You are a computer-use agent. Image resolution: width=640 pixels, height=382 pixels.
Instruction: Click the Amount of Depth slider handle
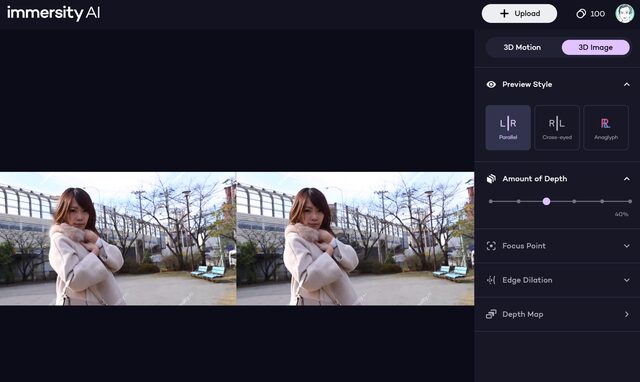point(546,201)
